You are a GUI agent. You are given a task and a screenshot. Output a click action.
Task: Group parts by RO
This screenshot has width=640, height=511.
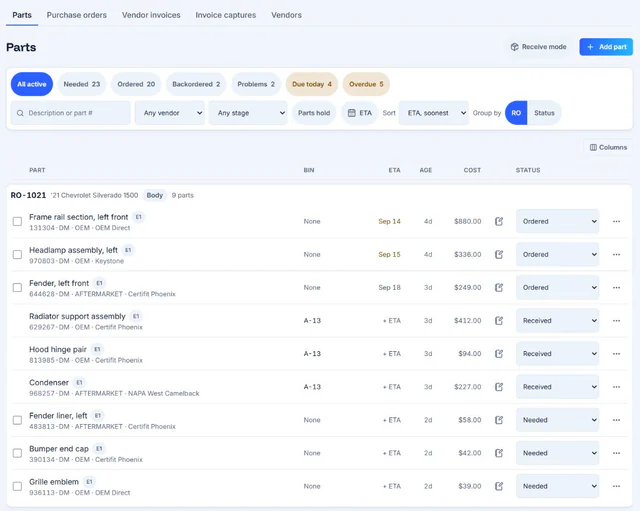(516, 113)
